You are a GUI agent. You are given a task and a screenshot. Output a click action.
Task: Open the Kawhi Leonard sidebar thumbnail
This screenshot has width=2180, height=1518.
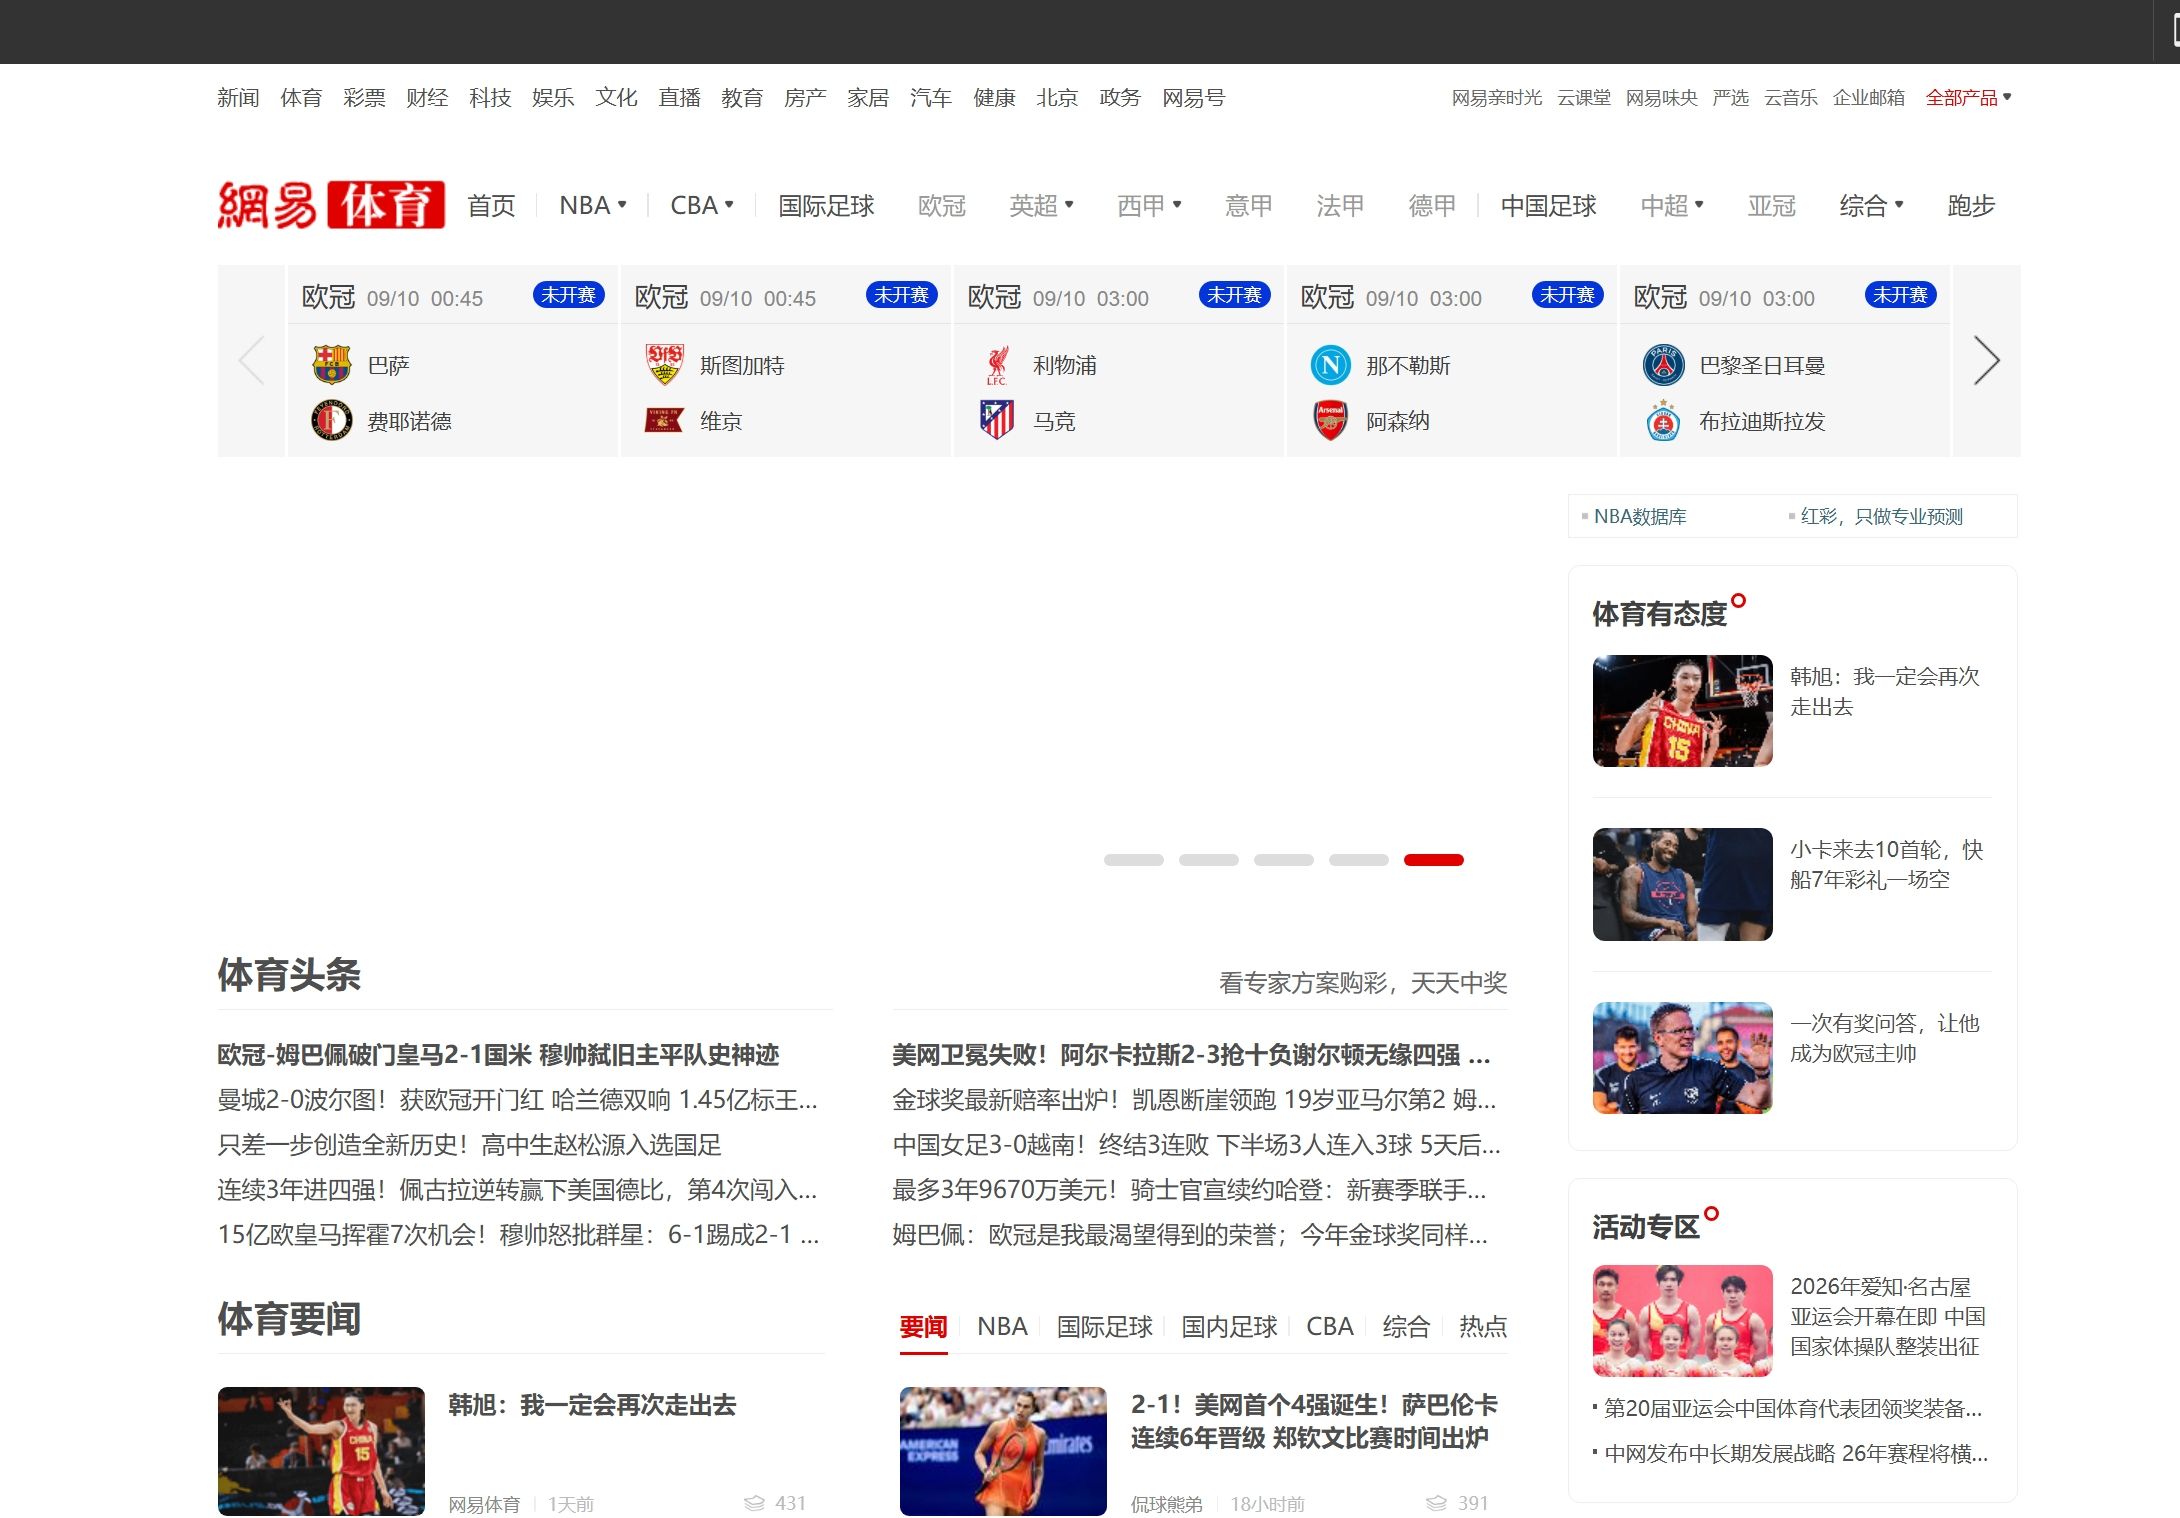click(1683, 884)
